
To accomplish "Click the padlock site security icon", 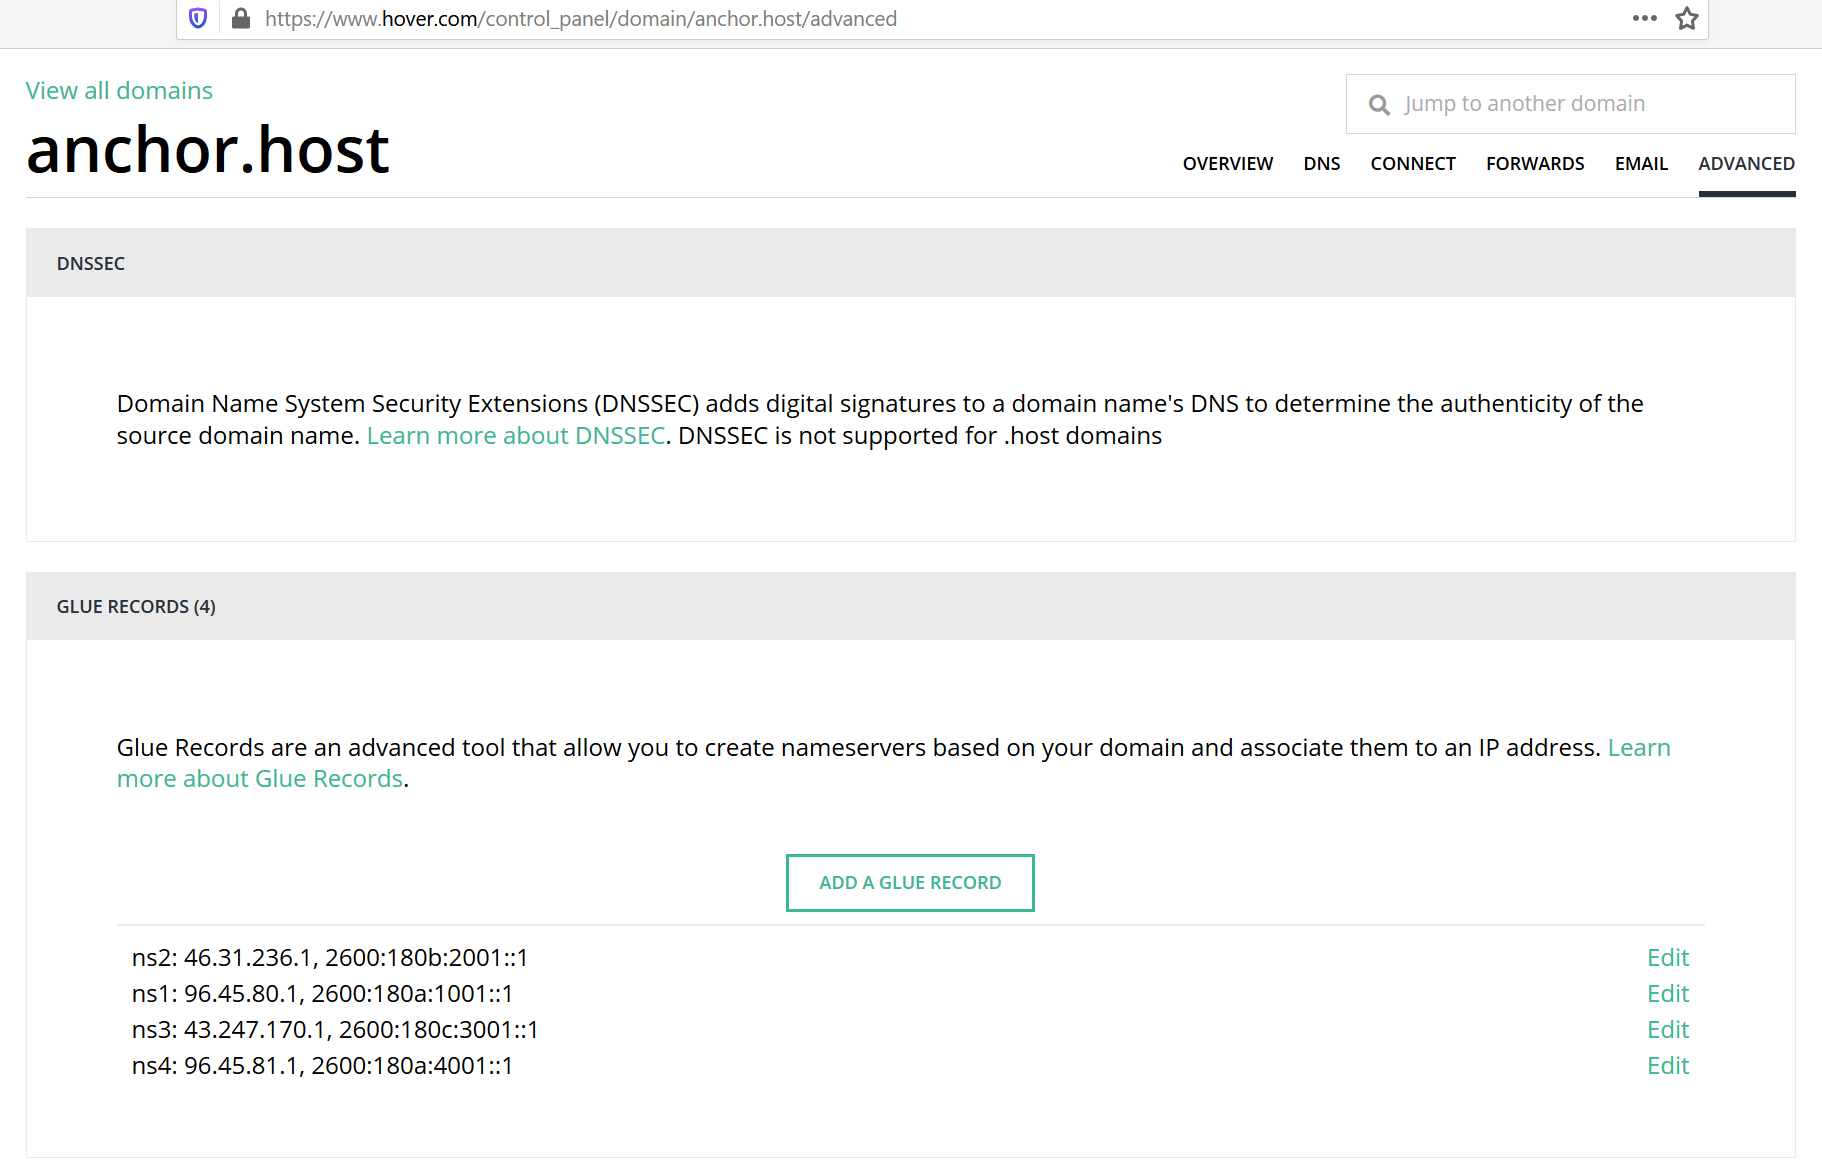I will (240, 18).
